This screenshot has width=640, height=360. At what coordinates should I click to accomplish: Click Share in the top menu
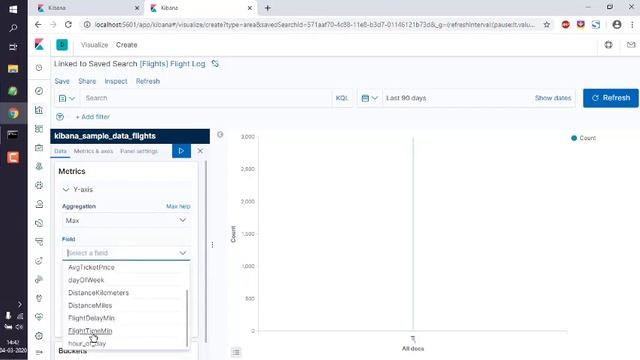tap(87, 81)
